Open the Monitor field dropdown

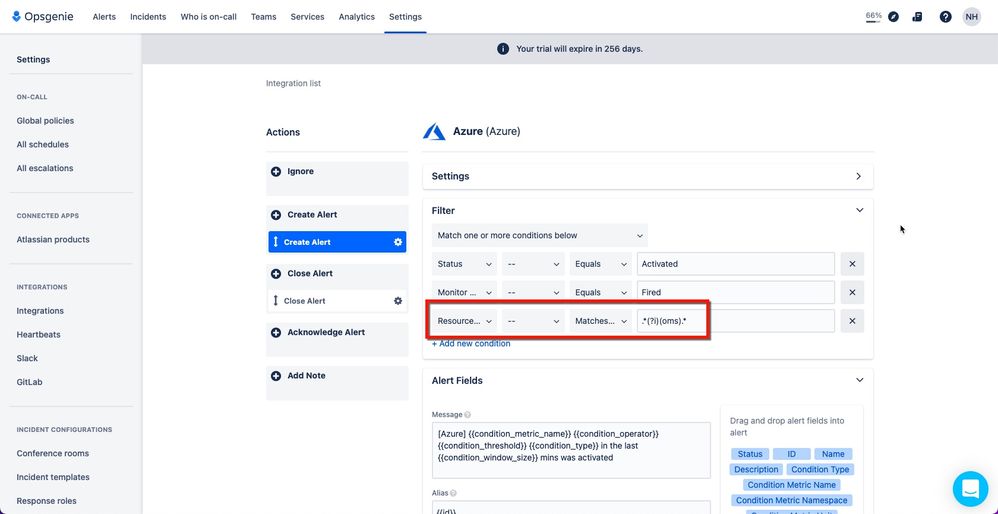465,293
